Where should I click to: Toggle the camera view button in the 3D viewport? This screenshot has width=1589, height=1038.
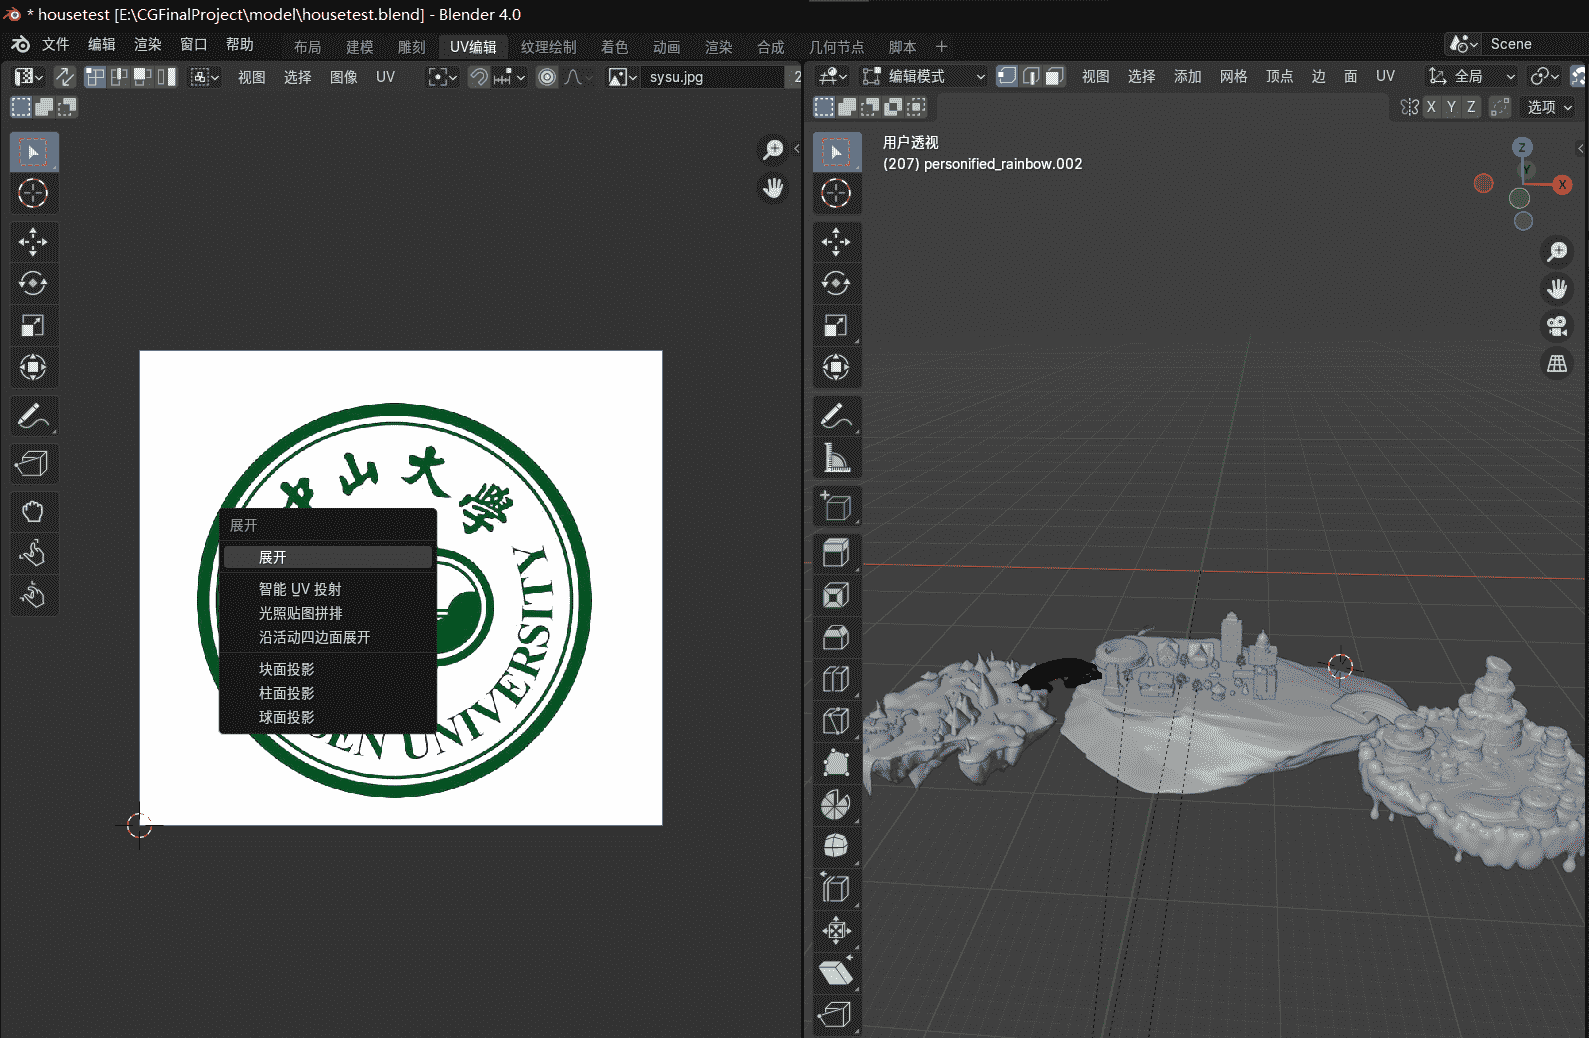click(1557, 326)
